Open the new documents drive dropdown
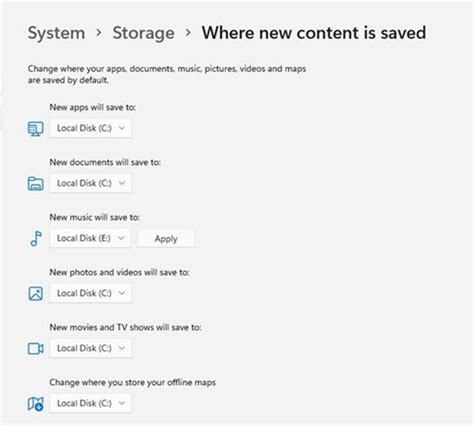Image resolution: width=474 pixels, height=425 pixels. point(91,183)
